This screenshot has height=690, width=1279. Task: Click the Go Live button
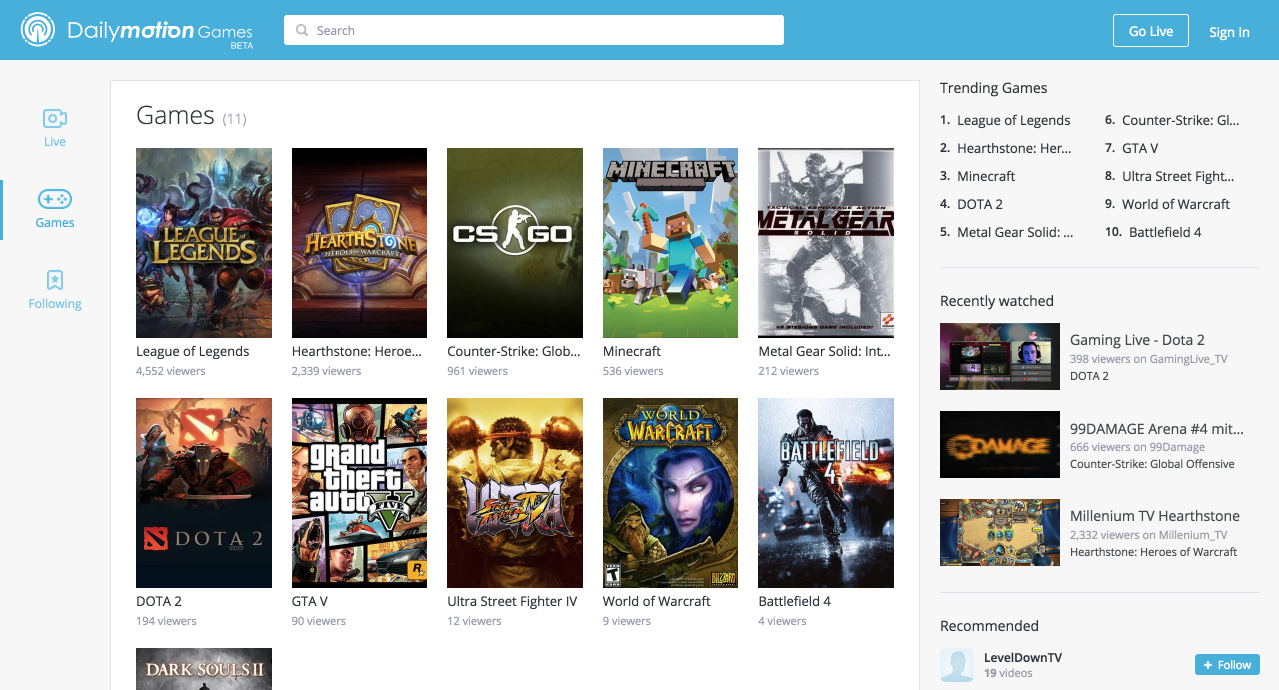(x=1151, y=31)
